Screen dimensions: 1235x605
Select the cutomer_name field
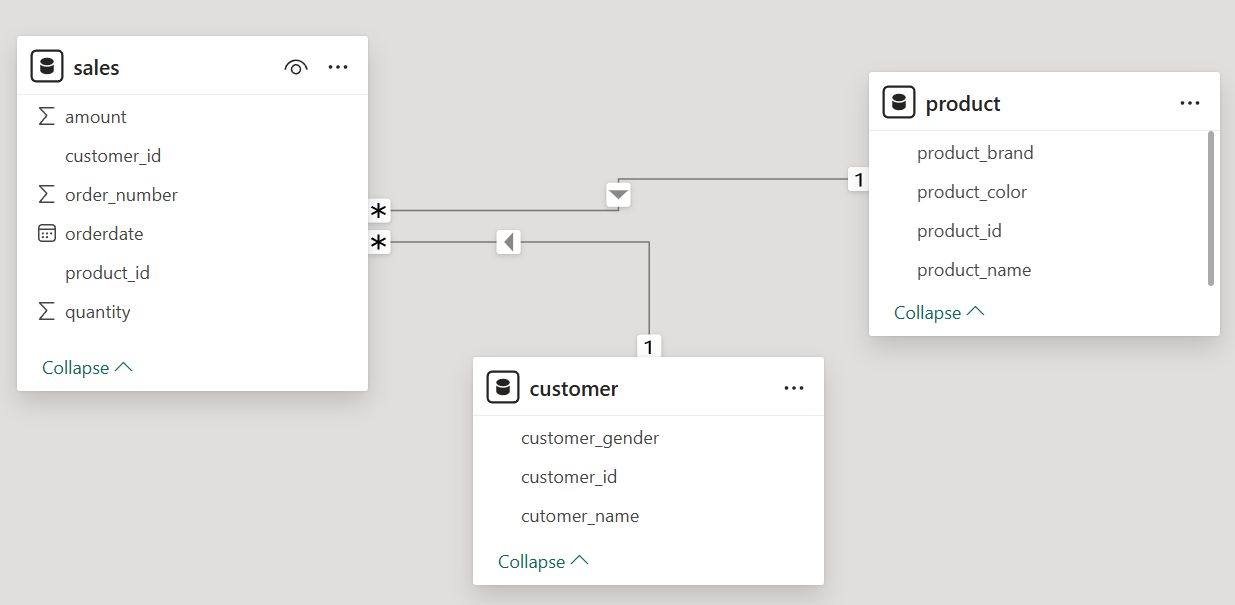point(580,516)
